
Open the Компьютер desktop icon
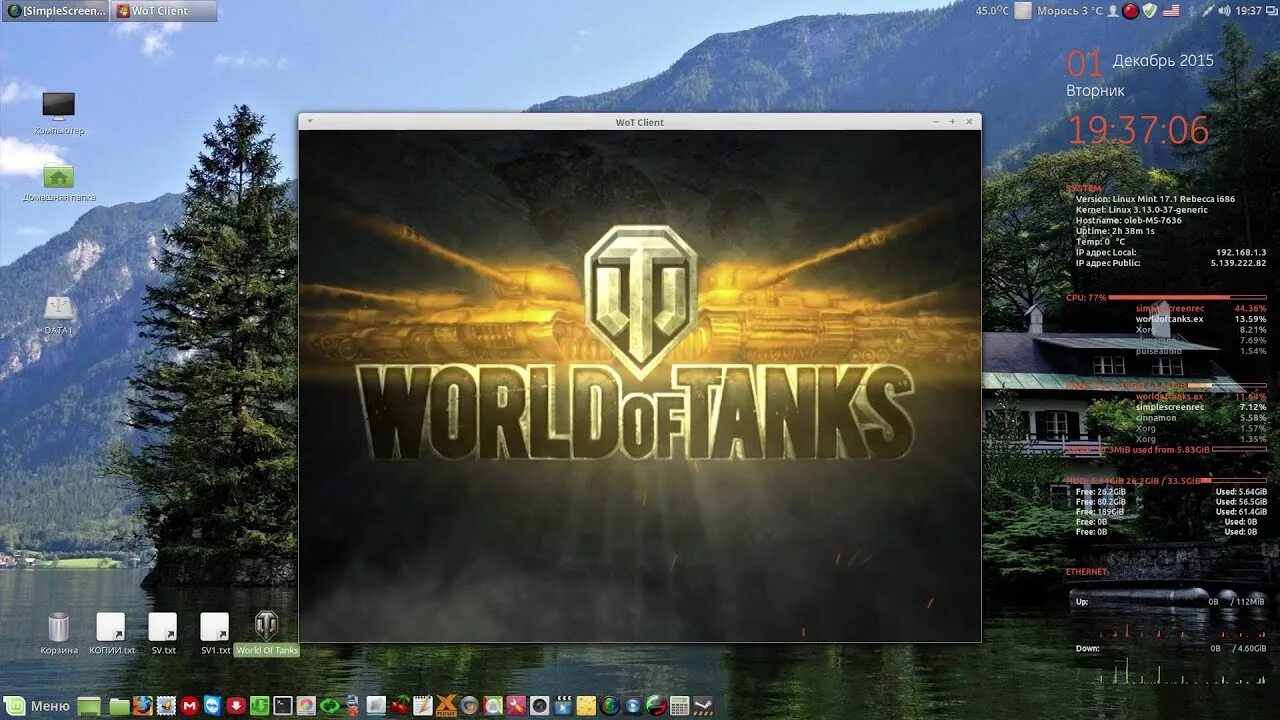[x=58, y=112]
